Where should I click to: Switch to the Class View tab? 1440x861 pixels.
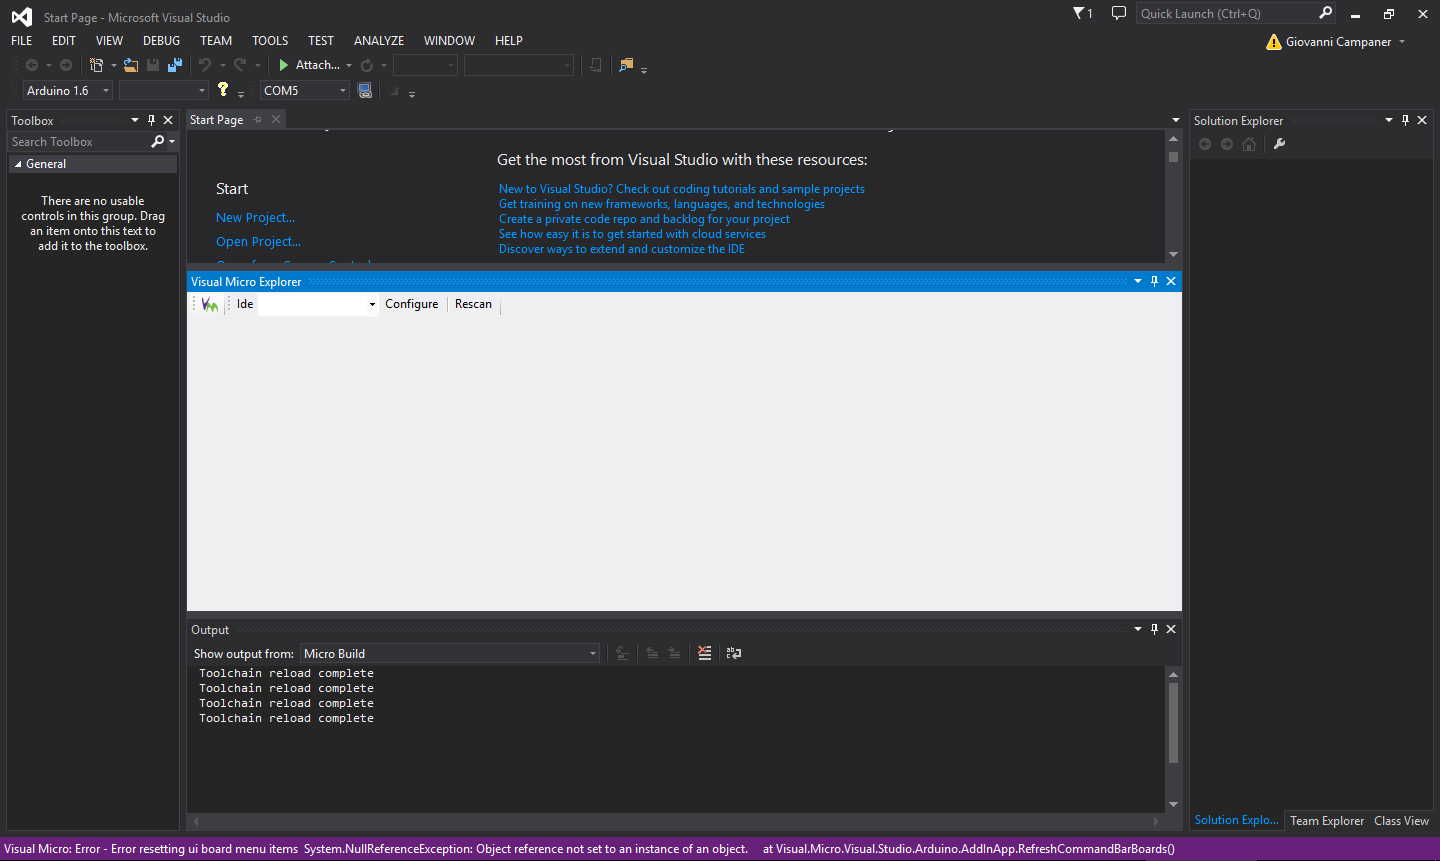1401,821
